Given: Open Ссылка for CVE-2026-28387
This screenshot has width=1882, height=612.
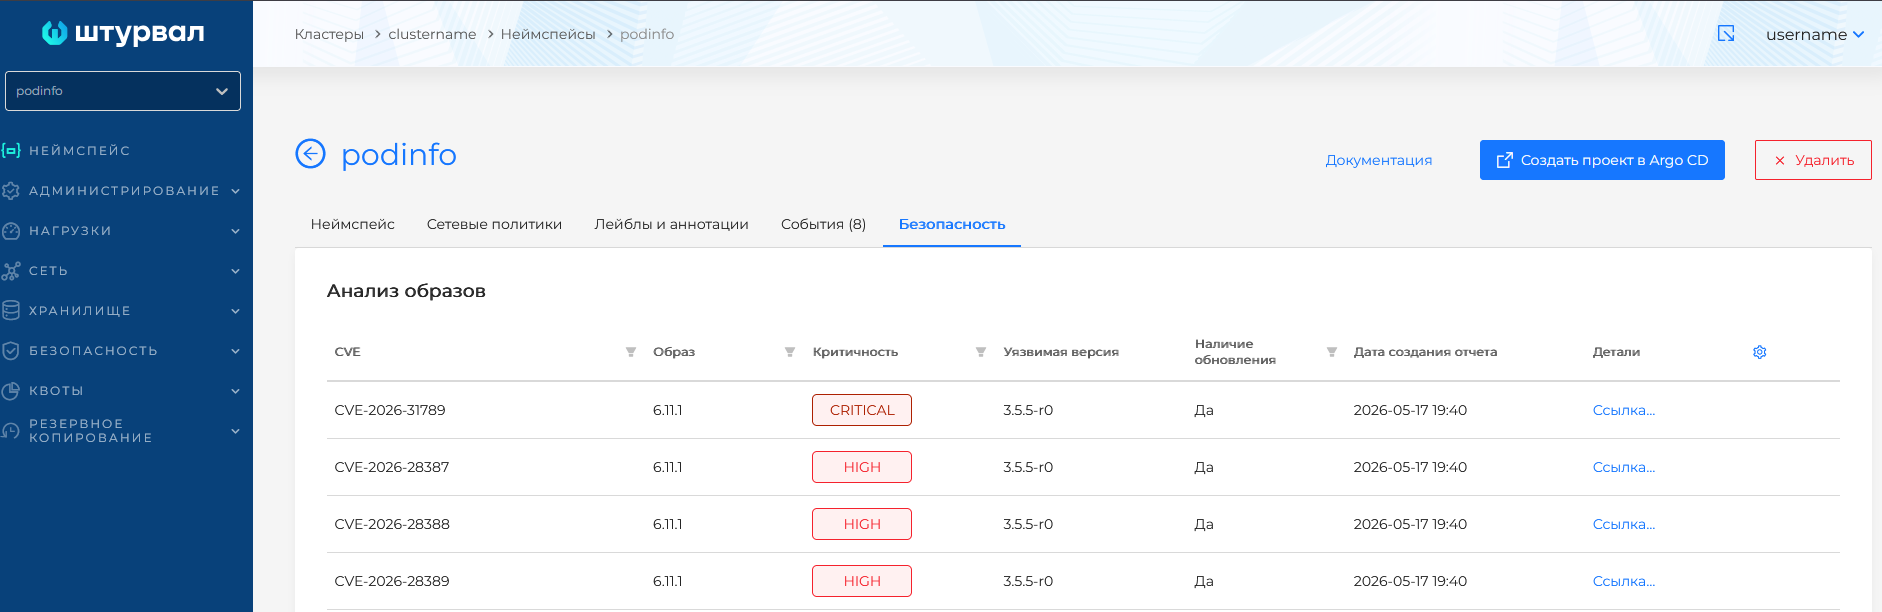Looking at the screenshot, I should pos(1623,467).
